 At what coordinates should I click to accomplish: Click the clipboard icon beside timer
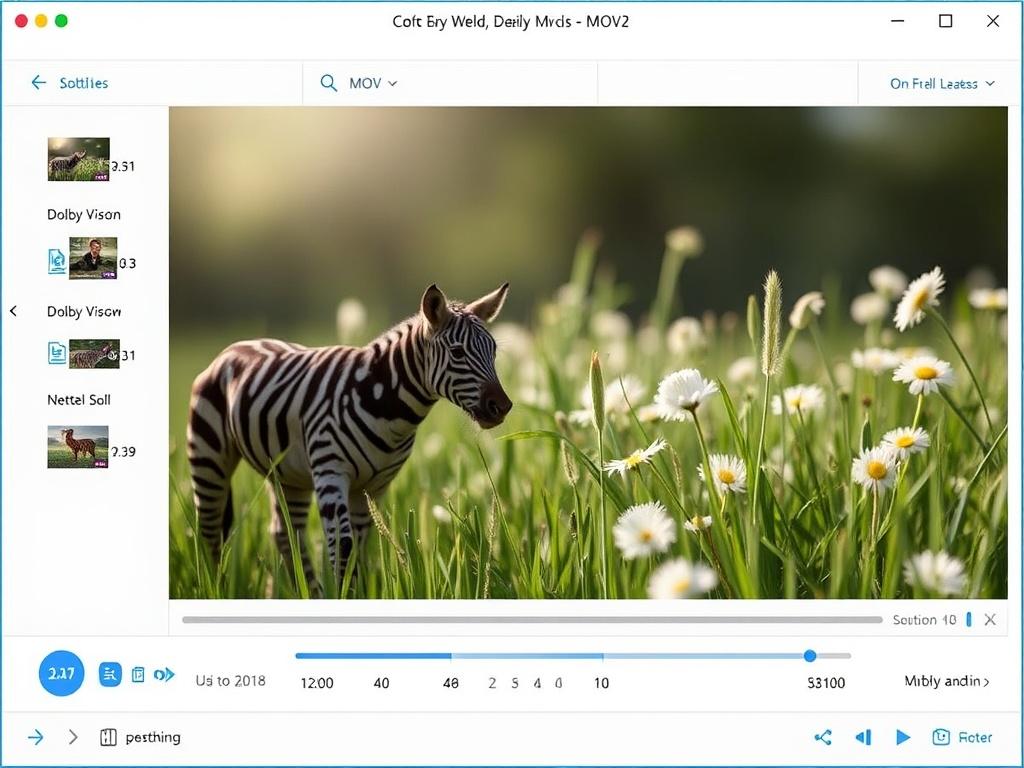[x=138, y=675]
